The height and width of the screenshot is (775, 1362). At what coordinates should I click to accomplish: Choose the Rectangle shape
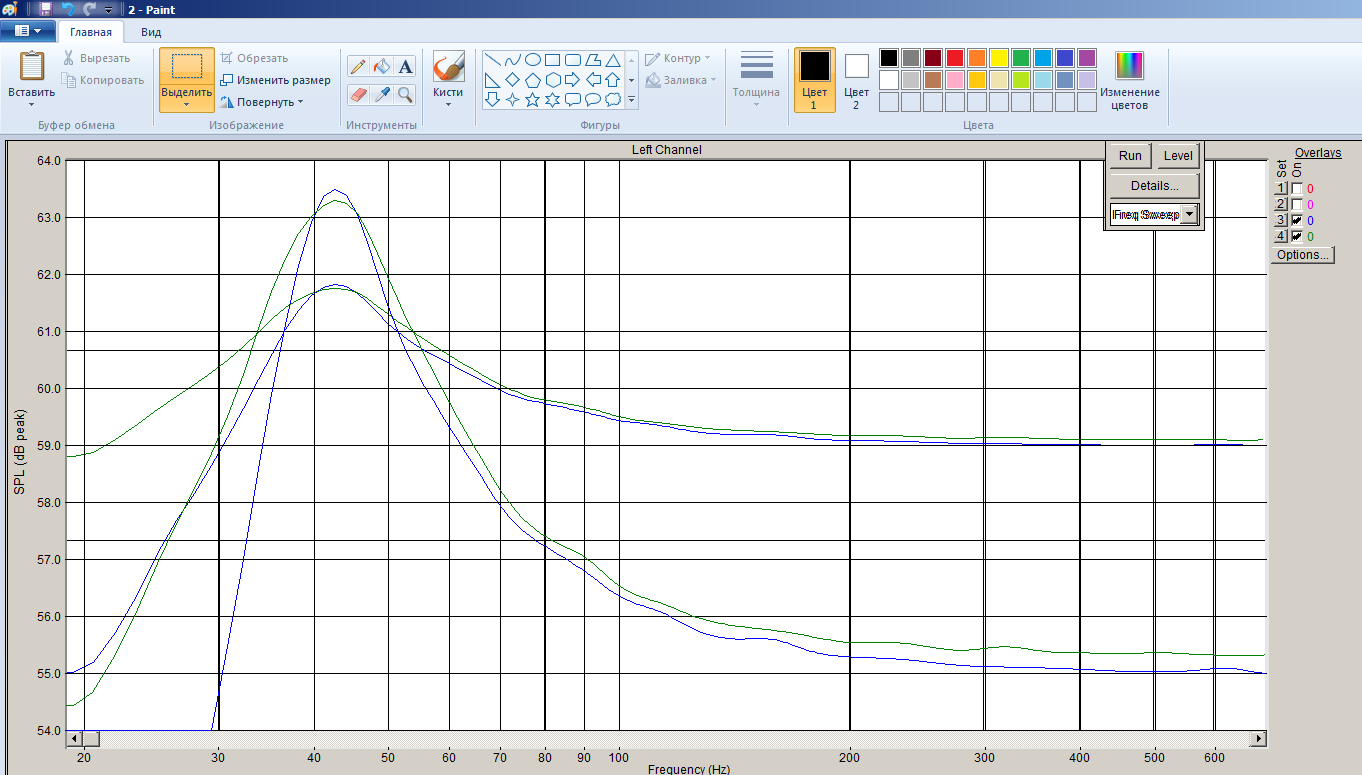tap(552, 60)
